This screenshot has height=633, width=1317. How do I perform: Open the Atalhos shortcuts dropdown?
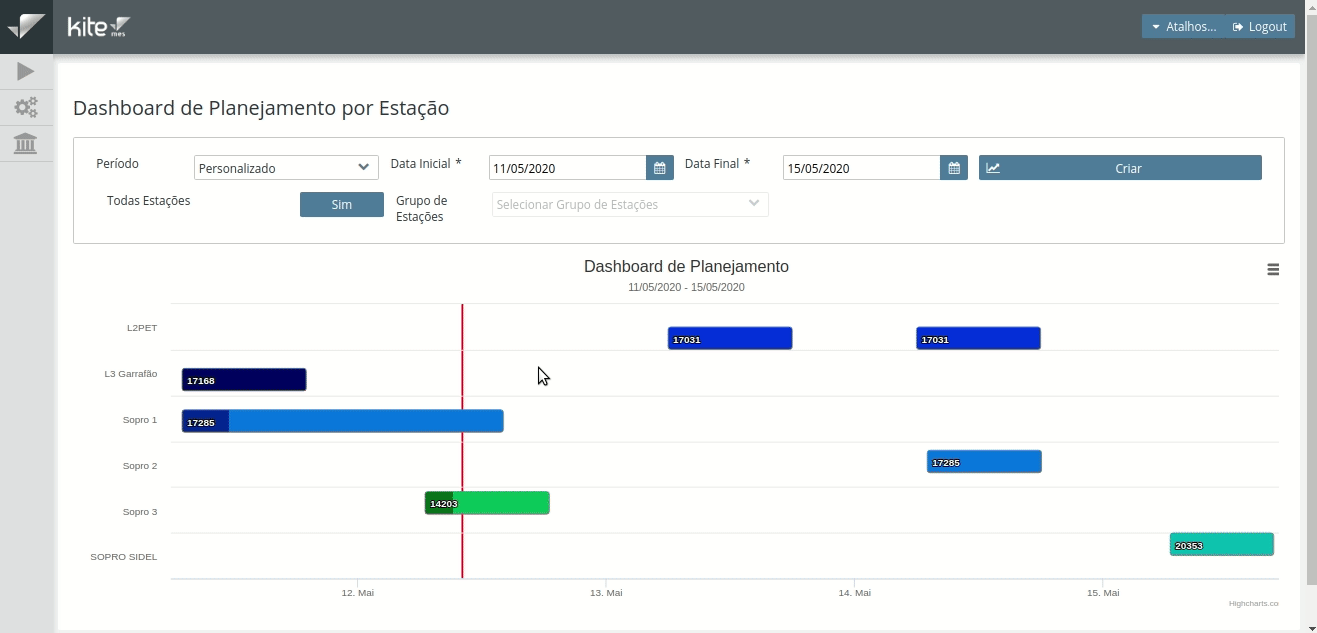(x=1184, y=27)
